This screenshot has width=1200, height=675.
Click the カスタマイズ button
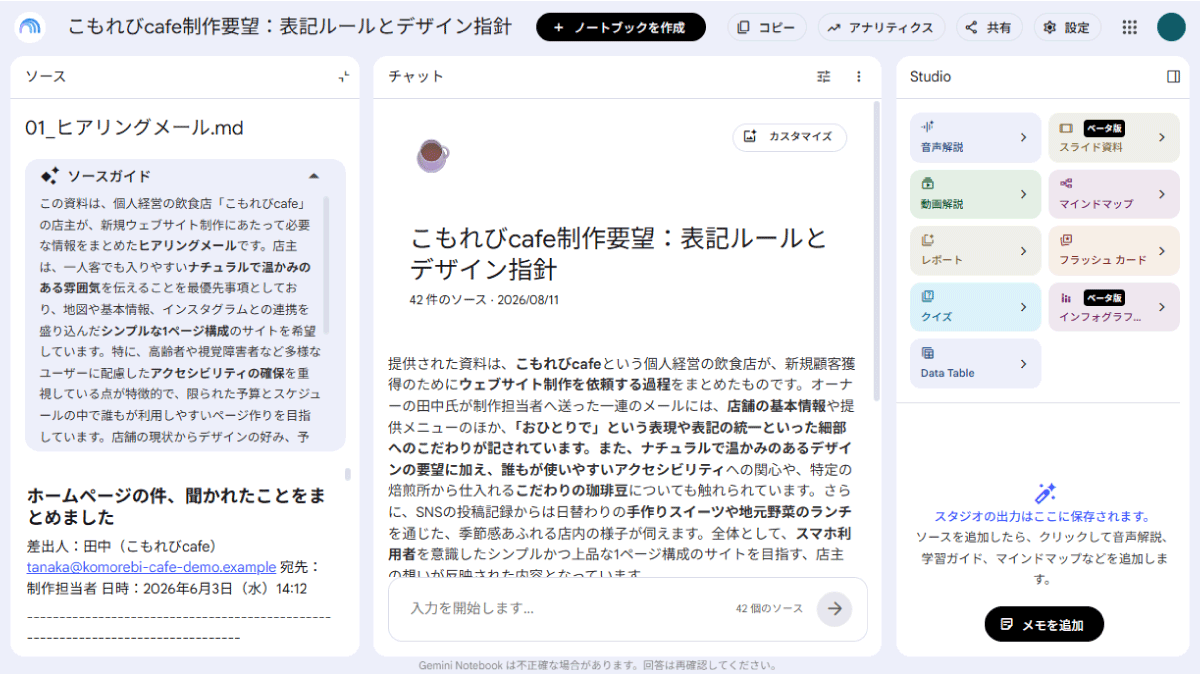pyautogui.click(x=789, y=137)
